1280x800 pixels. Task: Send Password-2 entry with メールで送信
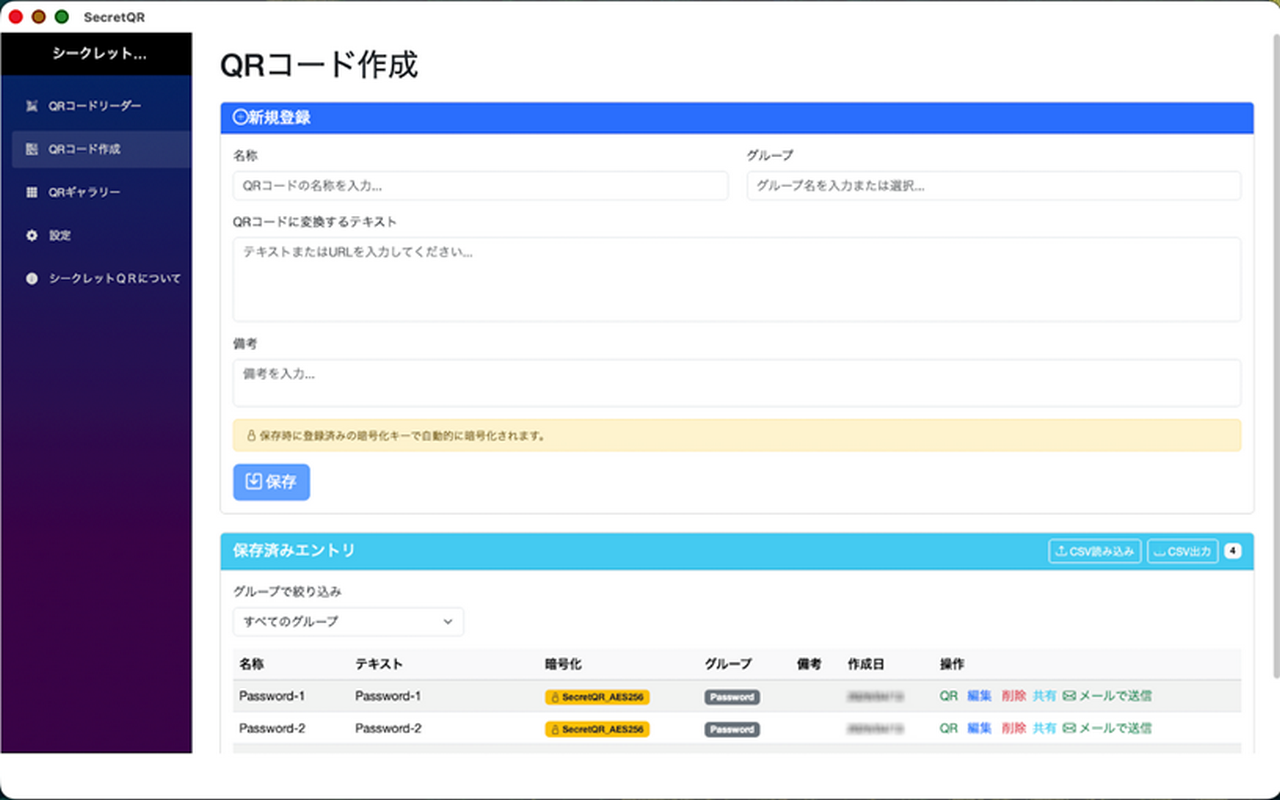(1107, 728)
